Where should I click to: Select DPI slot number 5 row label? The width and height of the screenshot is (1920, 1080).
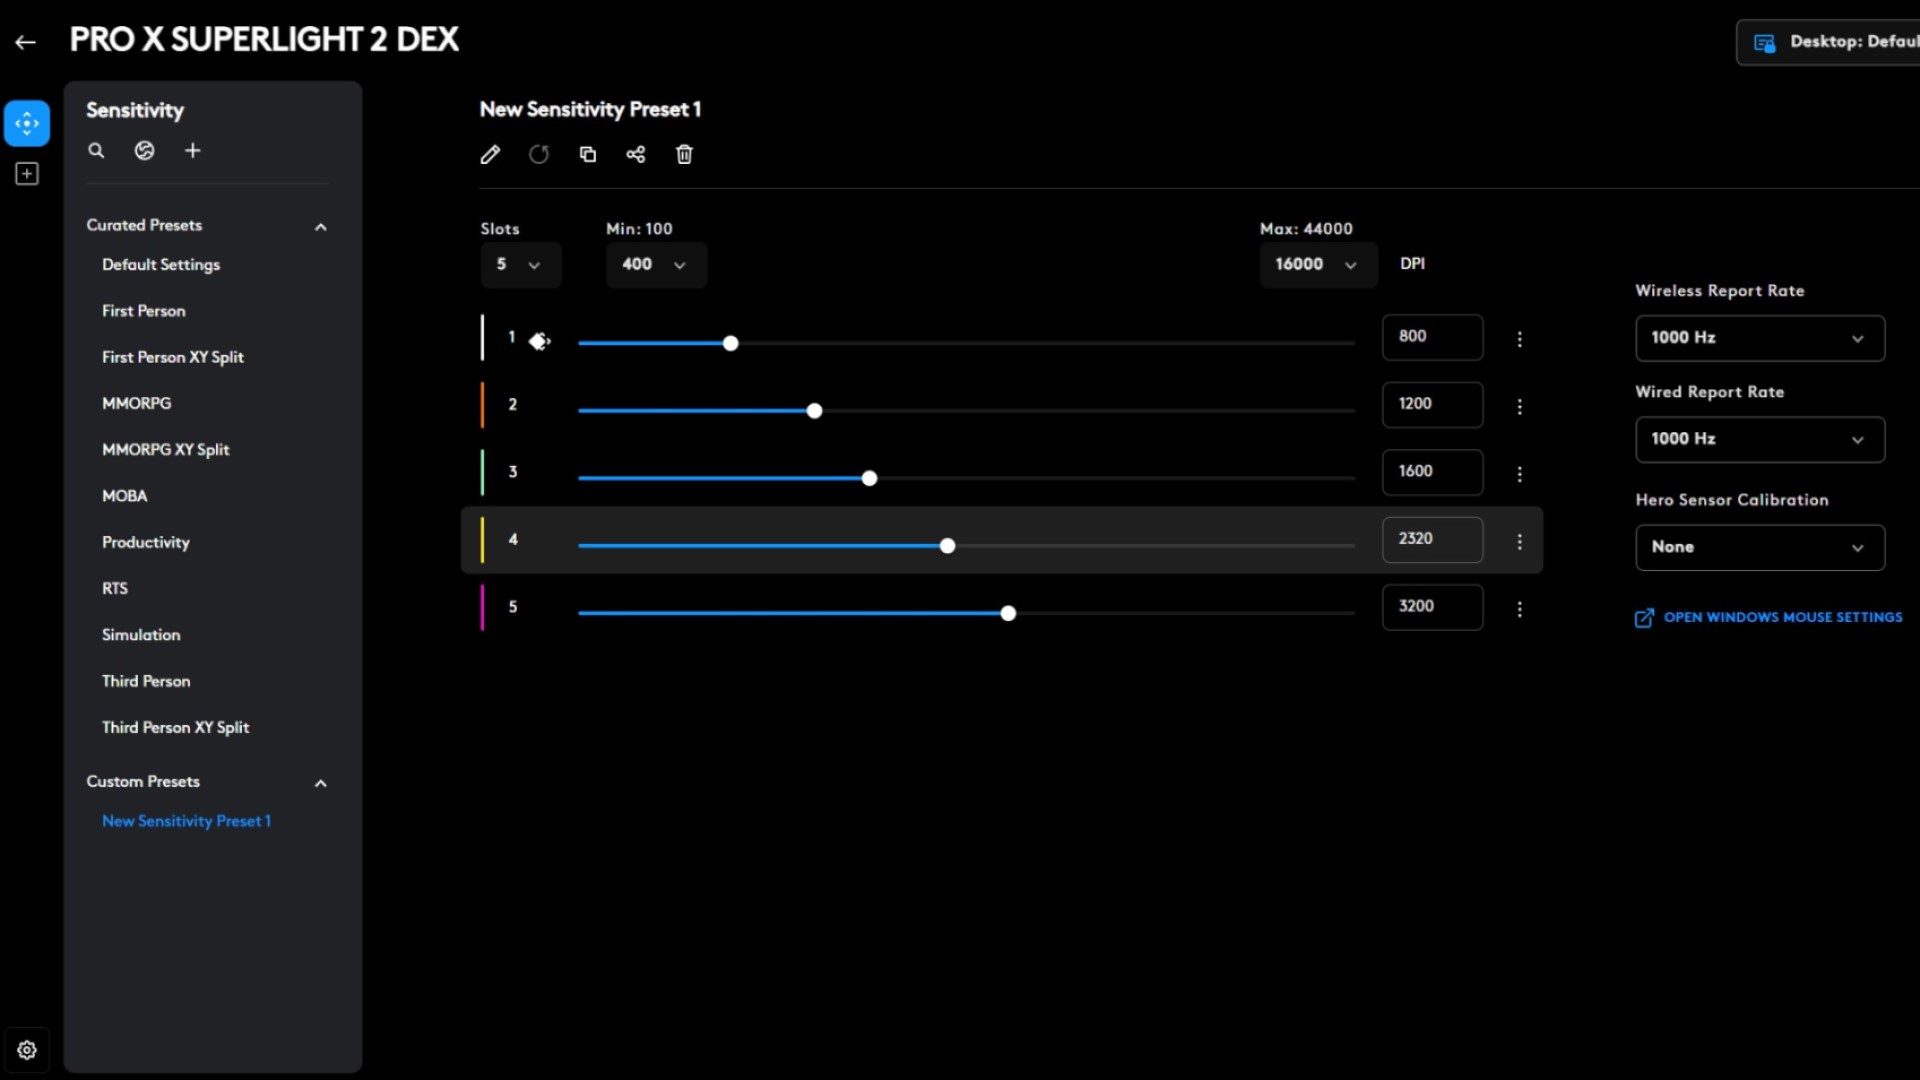click(x=513, y=607)
